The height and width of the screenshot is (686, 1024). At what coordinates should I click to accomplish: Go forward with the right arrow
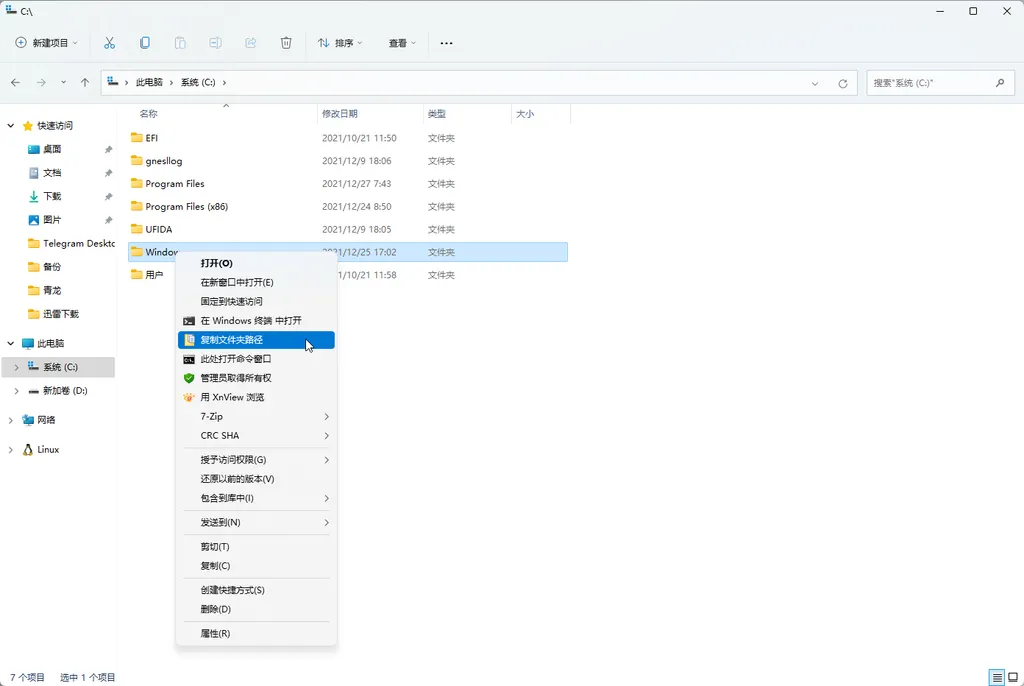tap(41, 82)
